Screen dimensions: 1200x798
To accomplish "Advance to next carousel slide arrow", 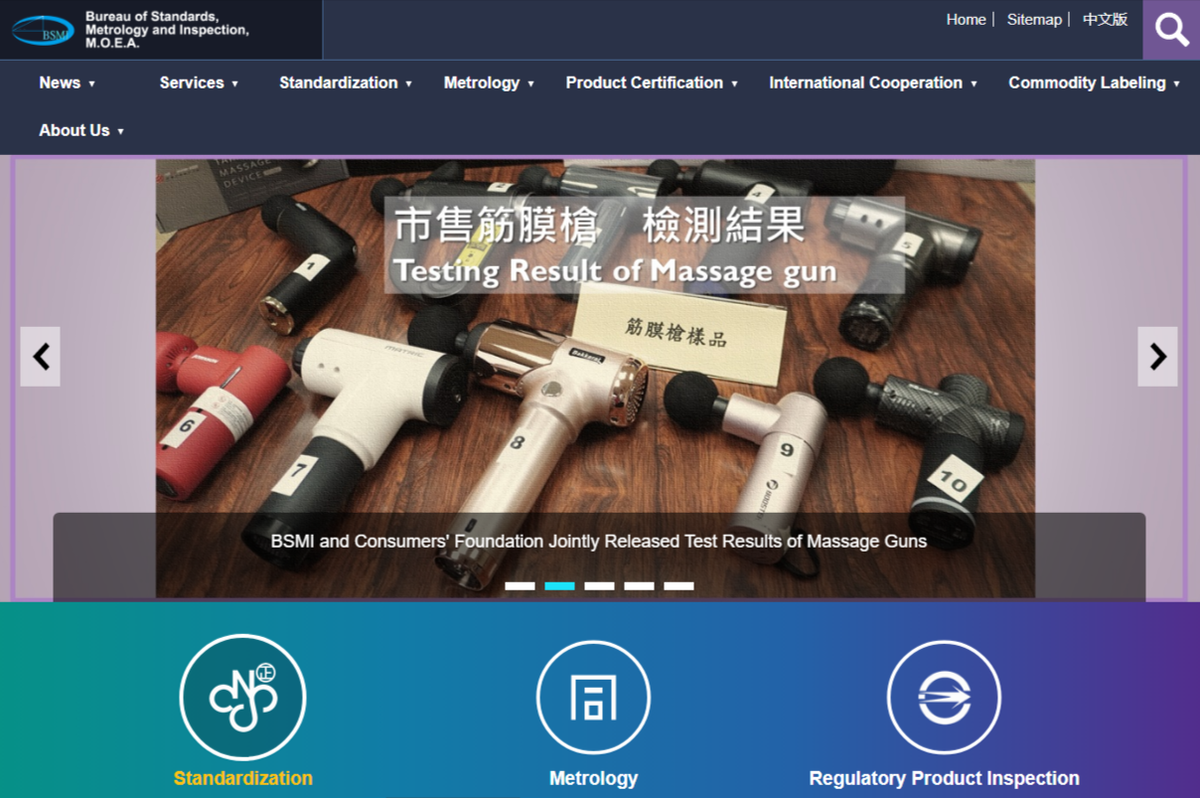I will click(1158, 356).
